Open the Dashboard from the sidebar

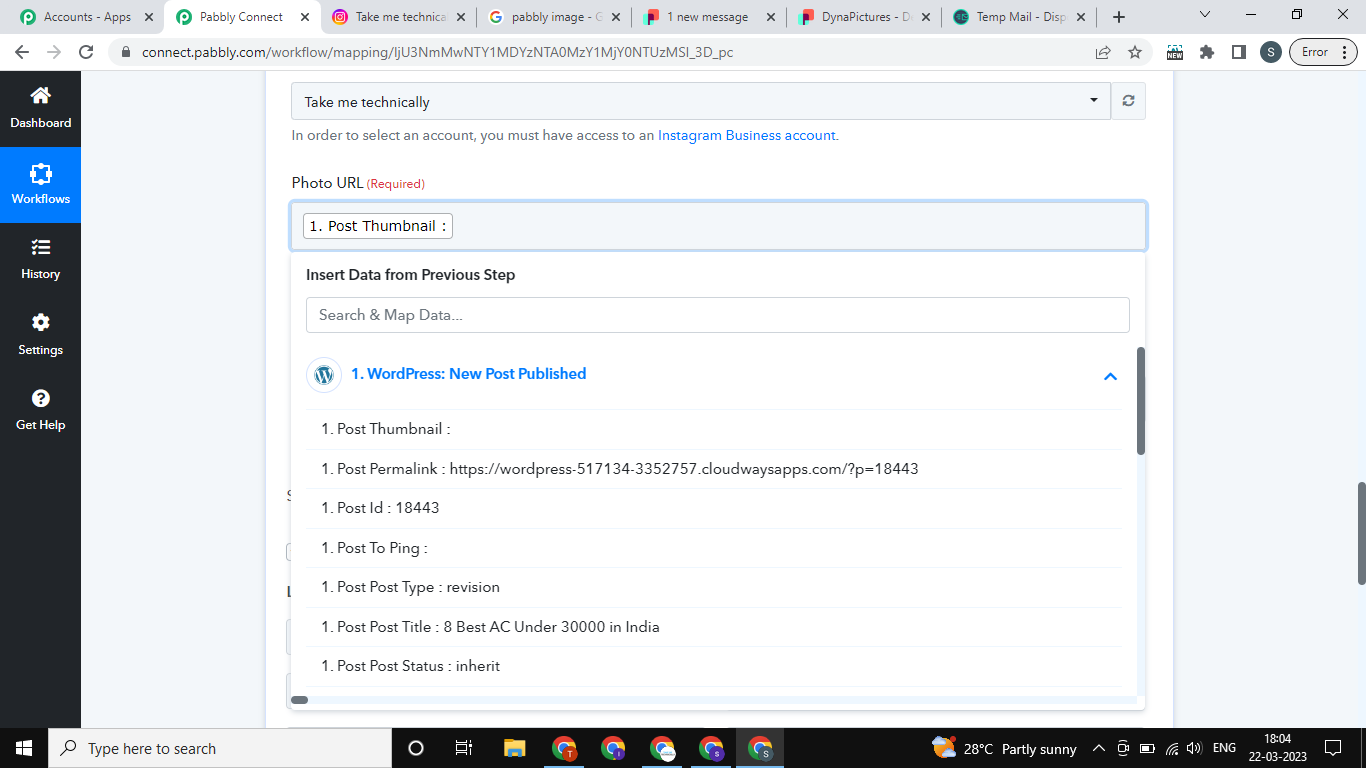pos(40,109)
